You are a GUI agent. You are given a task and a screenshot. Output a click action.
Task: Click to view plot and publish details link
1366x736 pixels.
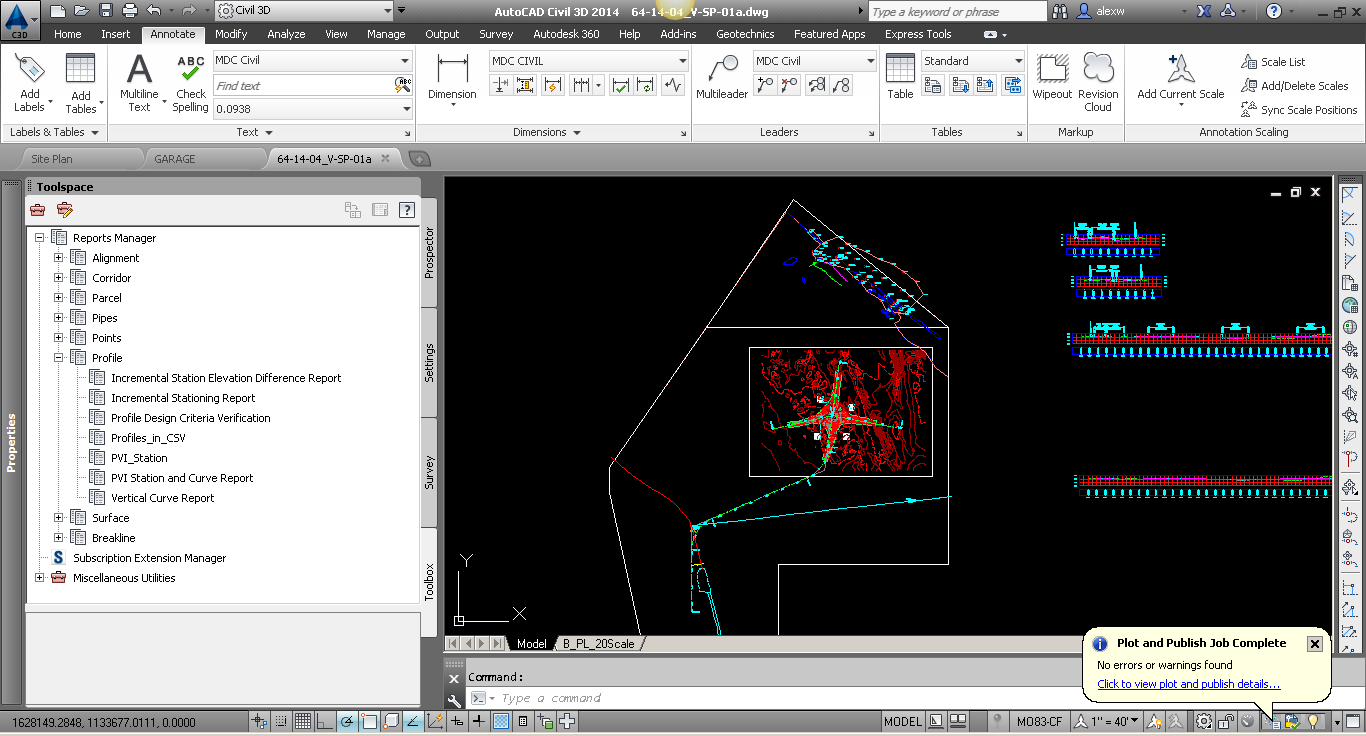(x=1188, y=684)
